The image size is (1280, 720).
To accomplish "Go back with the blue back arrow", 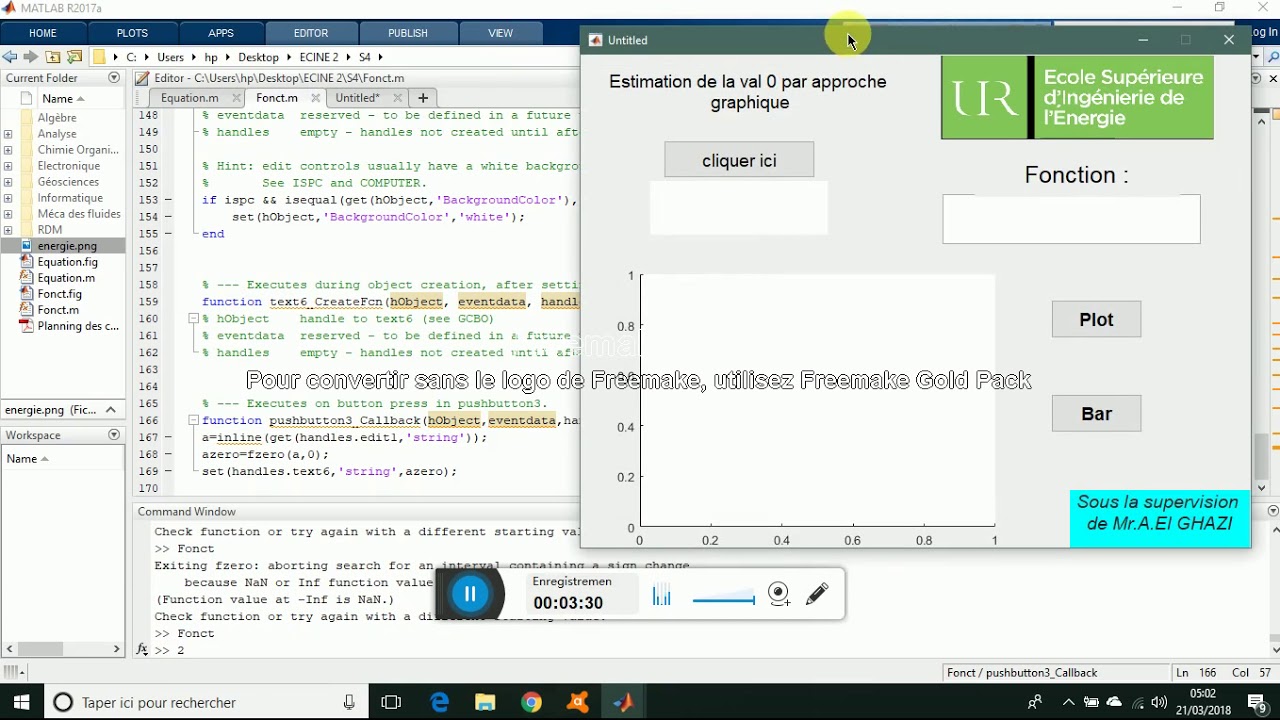I will (x=10, y=57).
